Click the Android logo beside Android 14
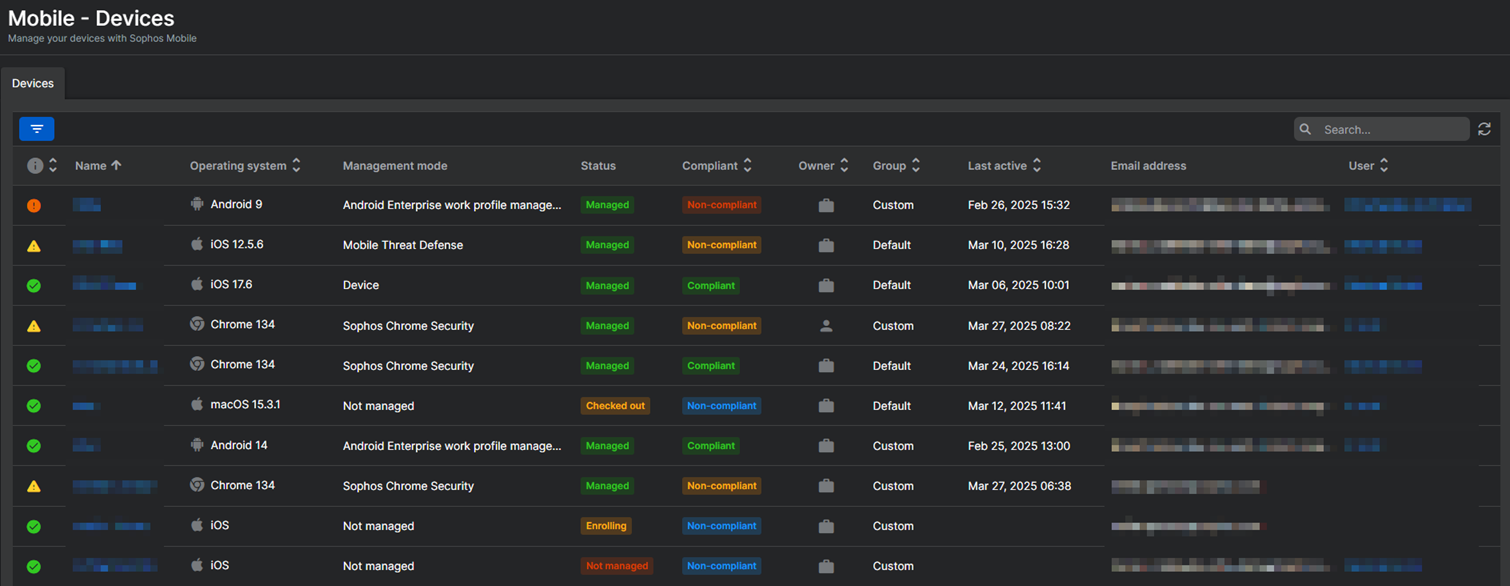Viewport: 1510px width, 586px height. point(197,445)
